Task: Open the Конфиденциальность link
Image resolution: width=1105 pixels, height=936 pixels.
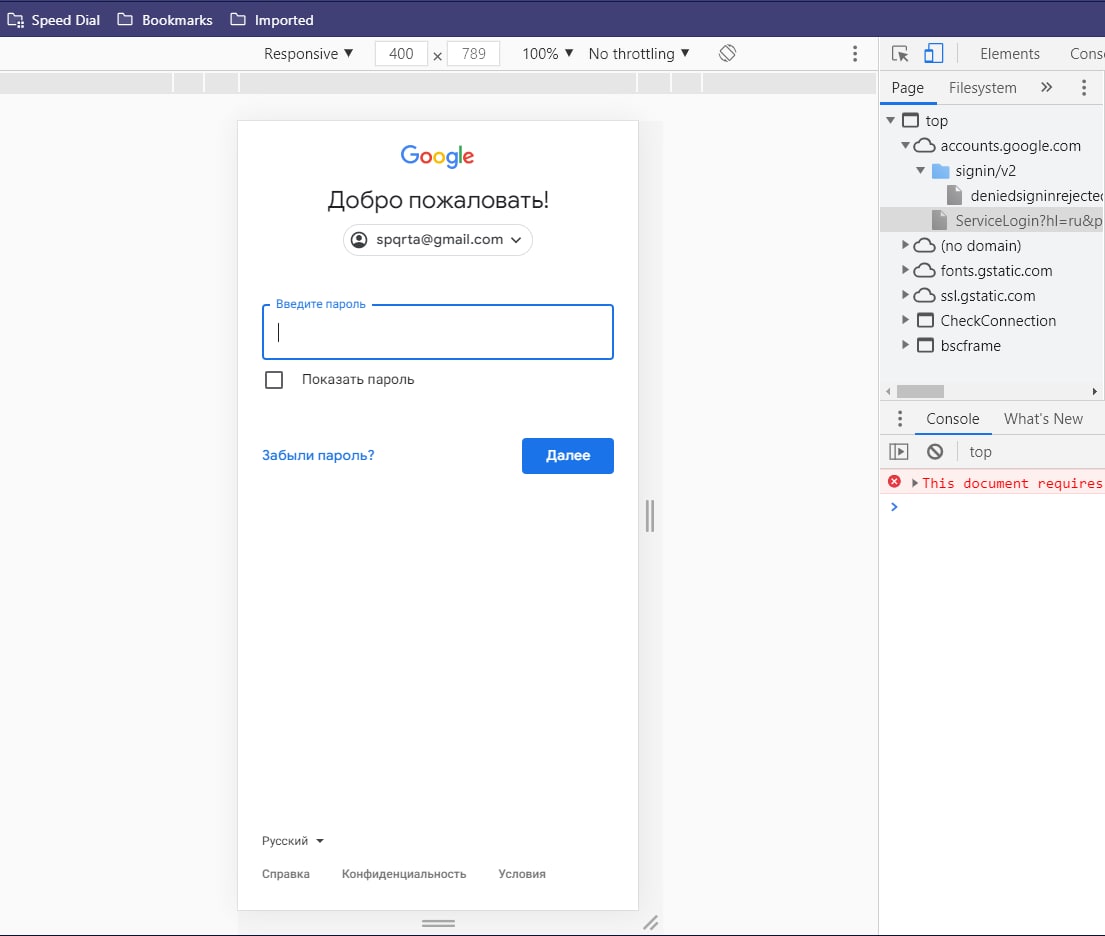Action: (x=404, y=874)
